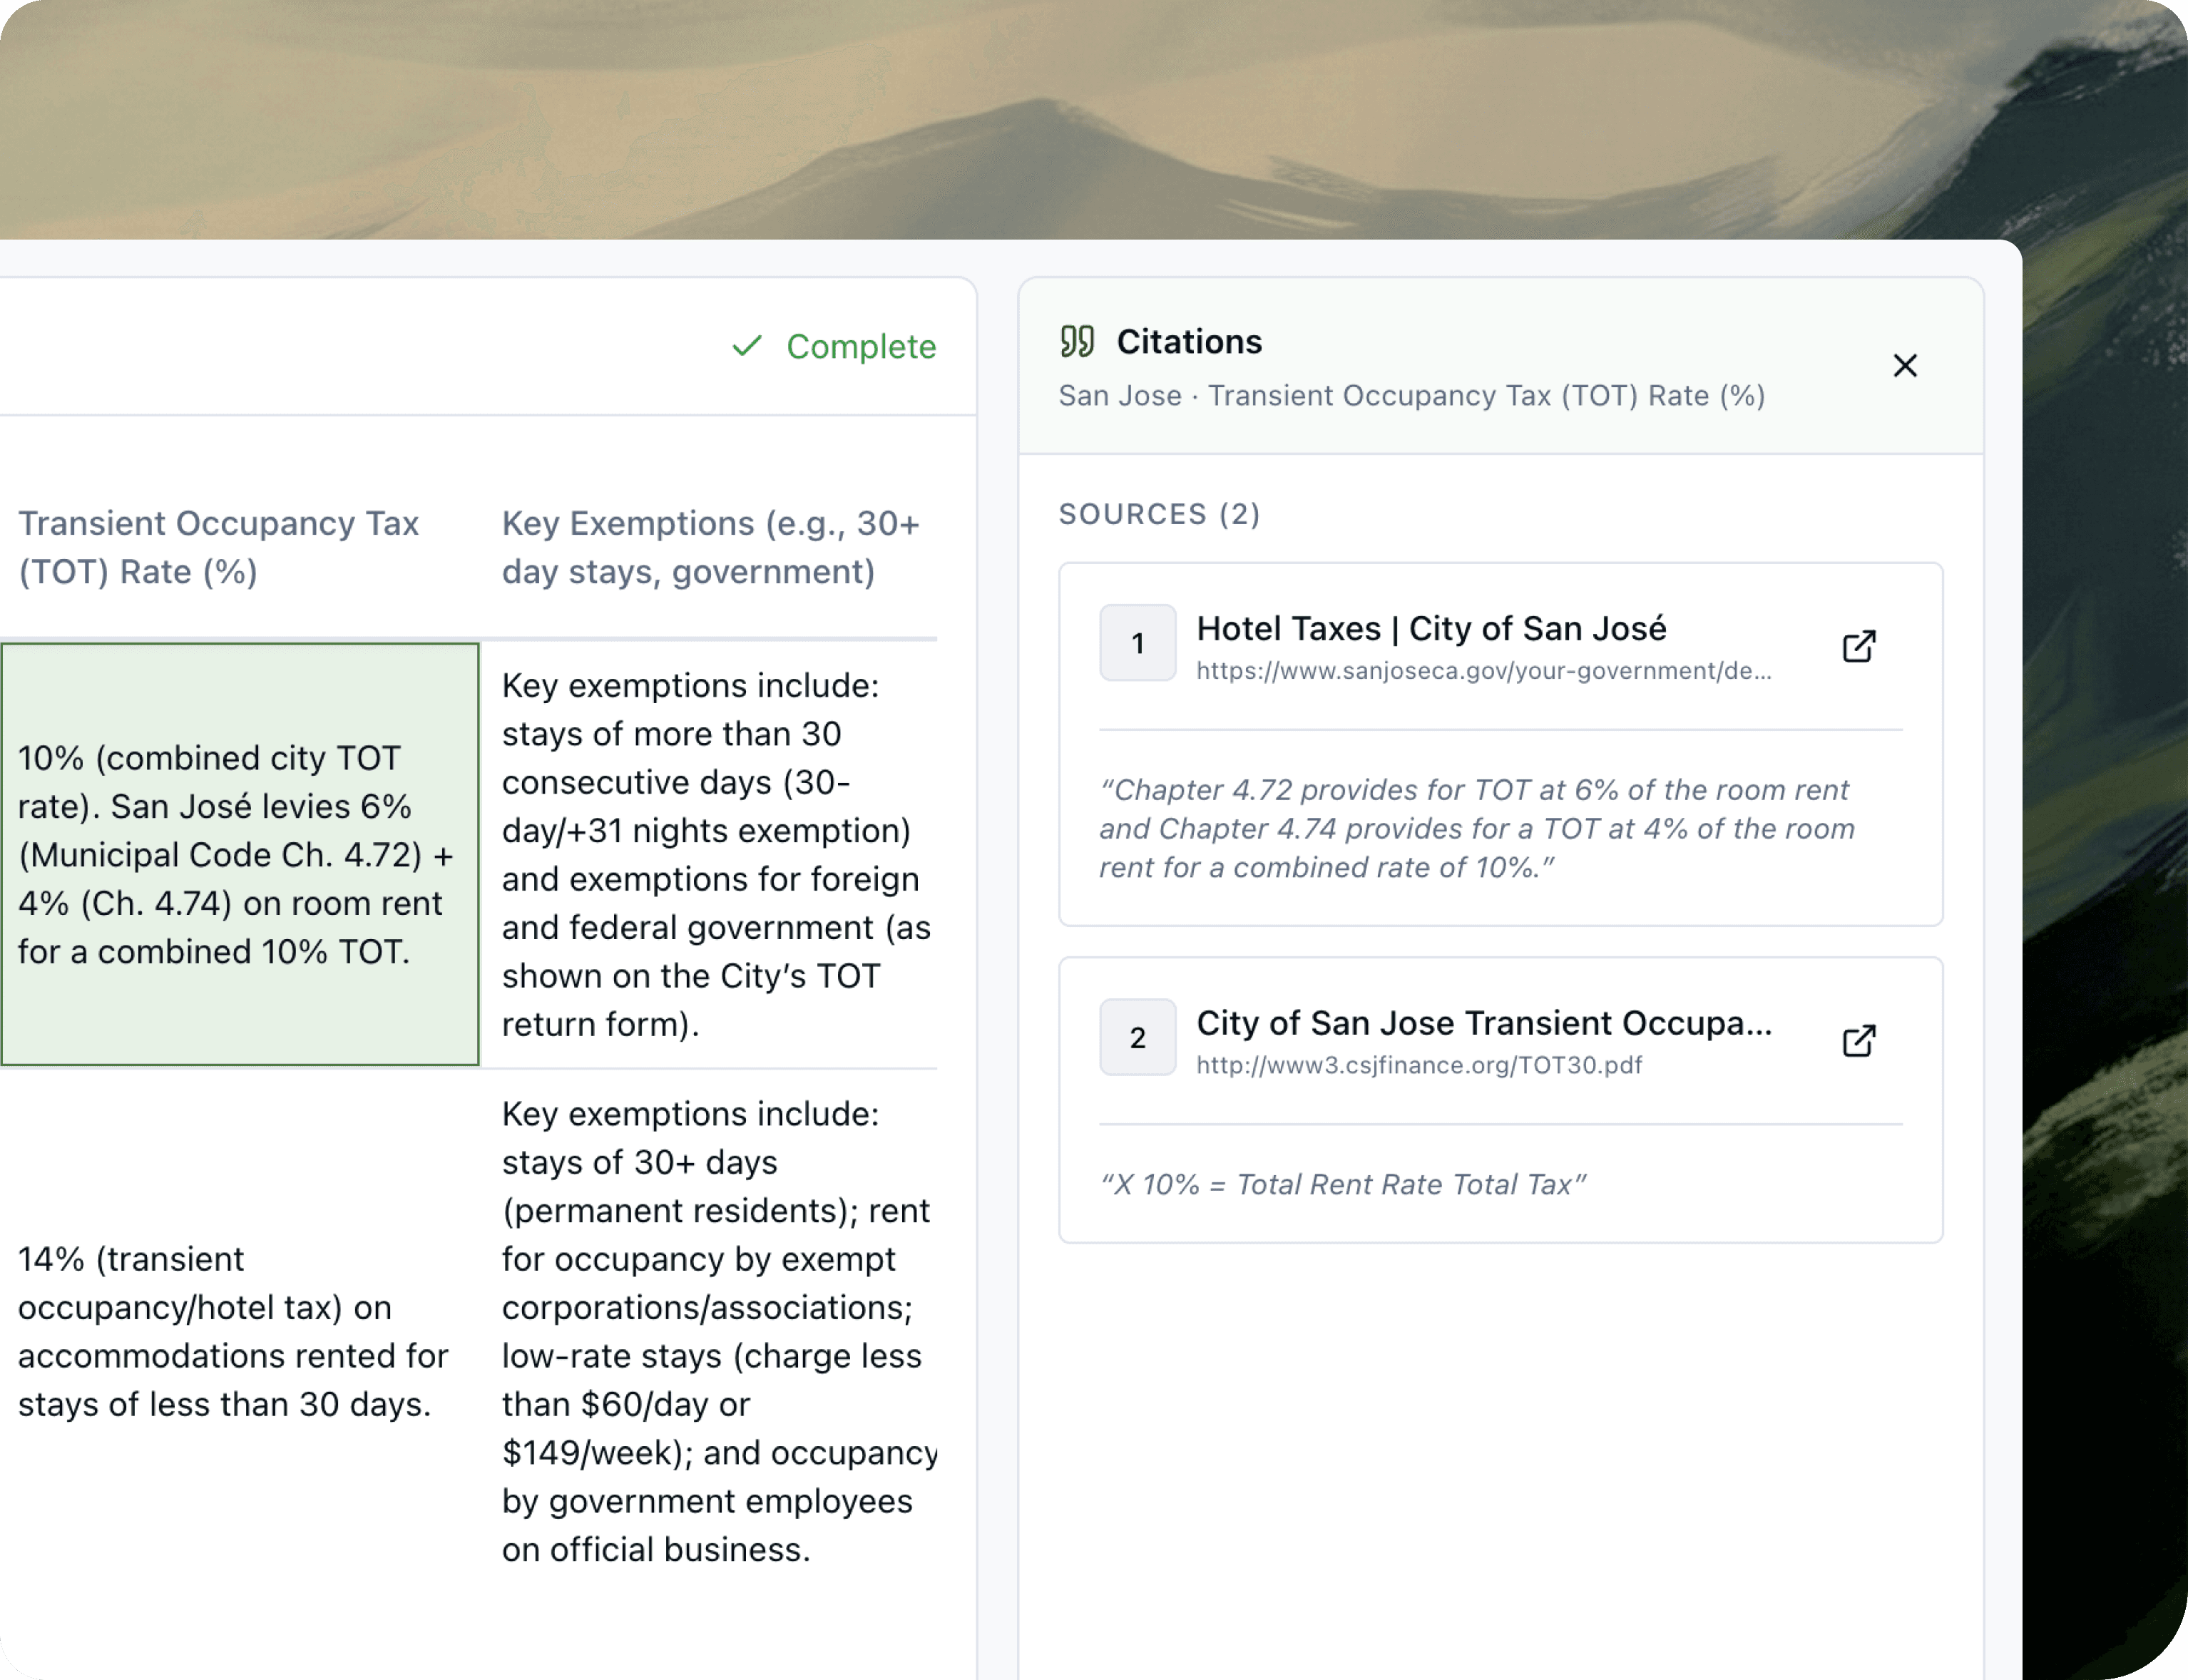
Task: Select exemptions cell mentioning $60/day
Action: [715, 1331]
